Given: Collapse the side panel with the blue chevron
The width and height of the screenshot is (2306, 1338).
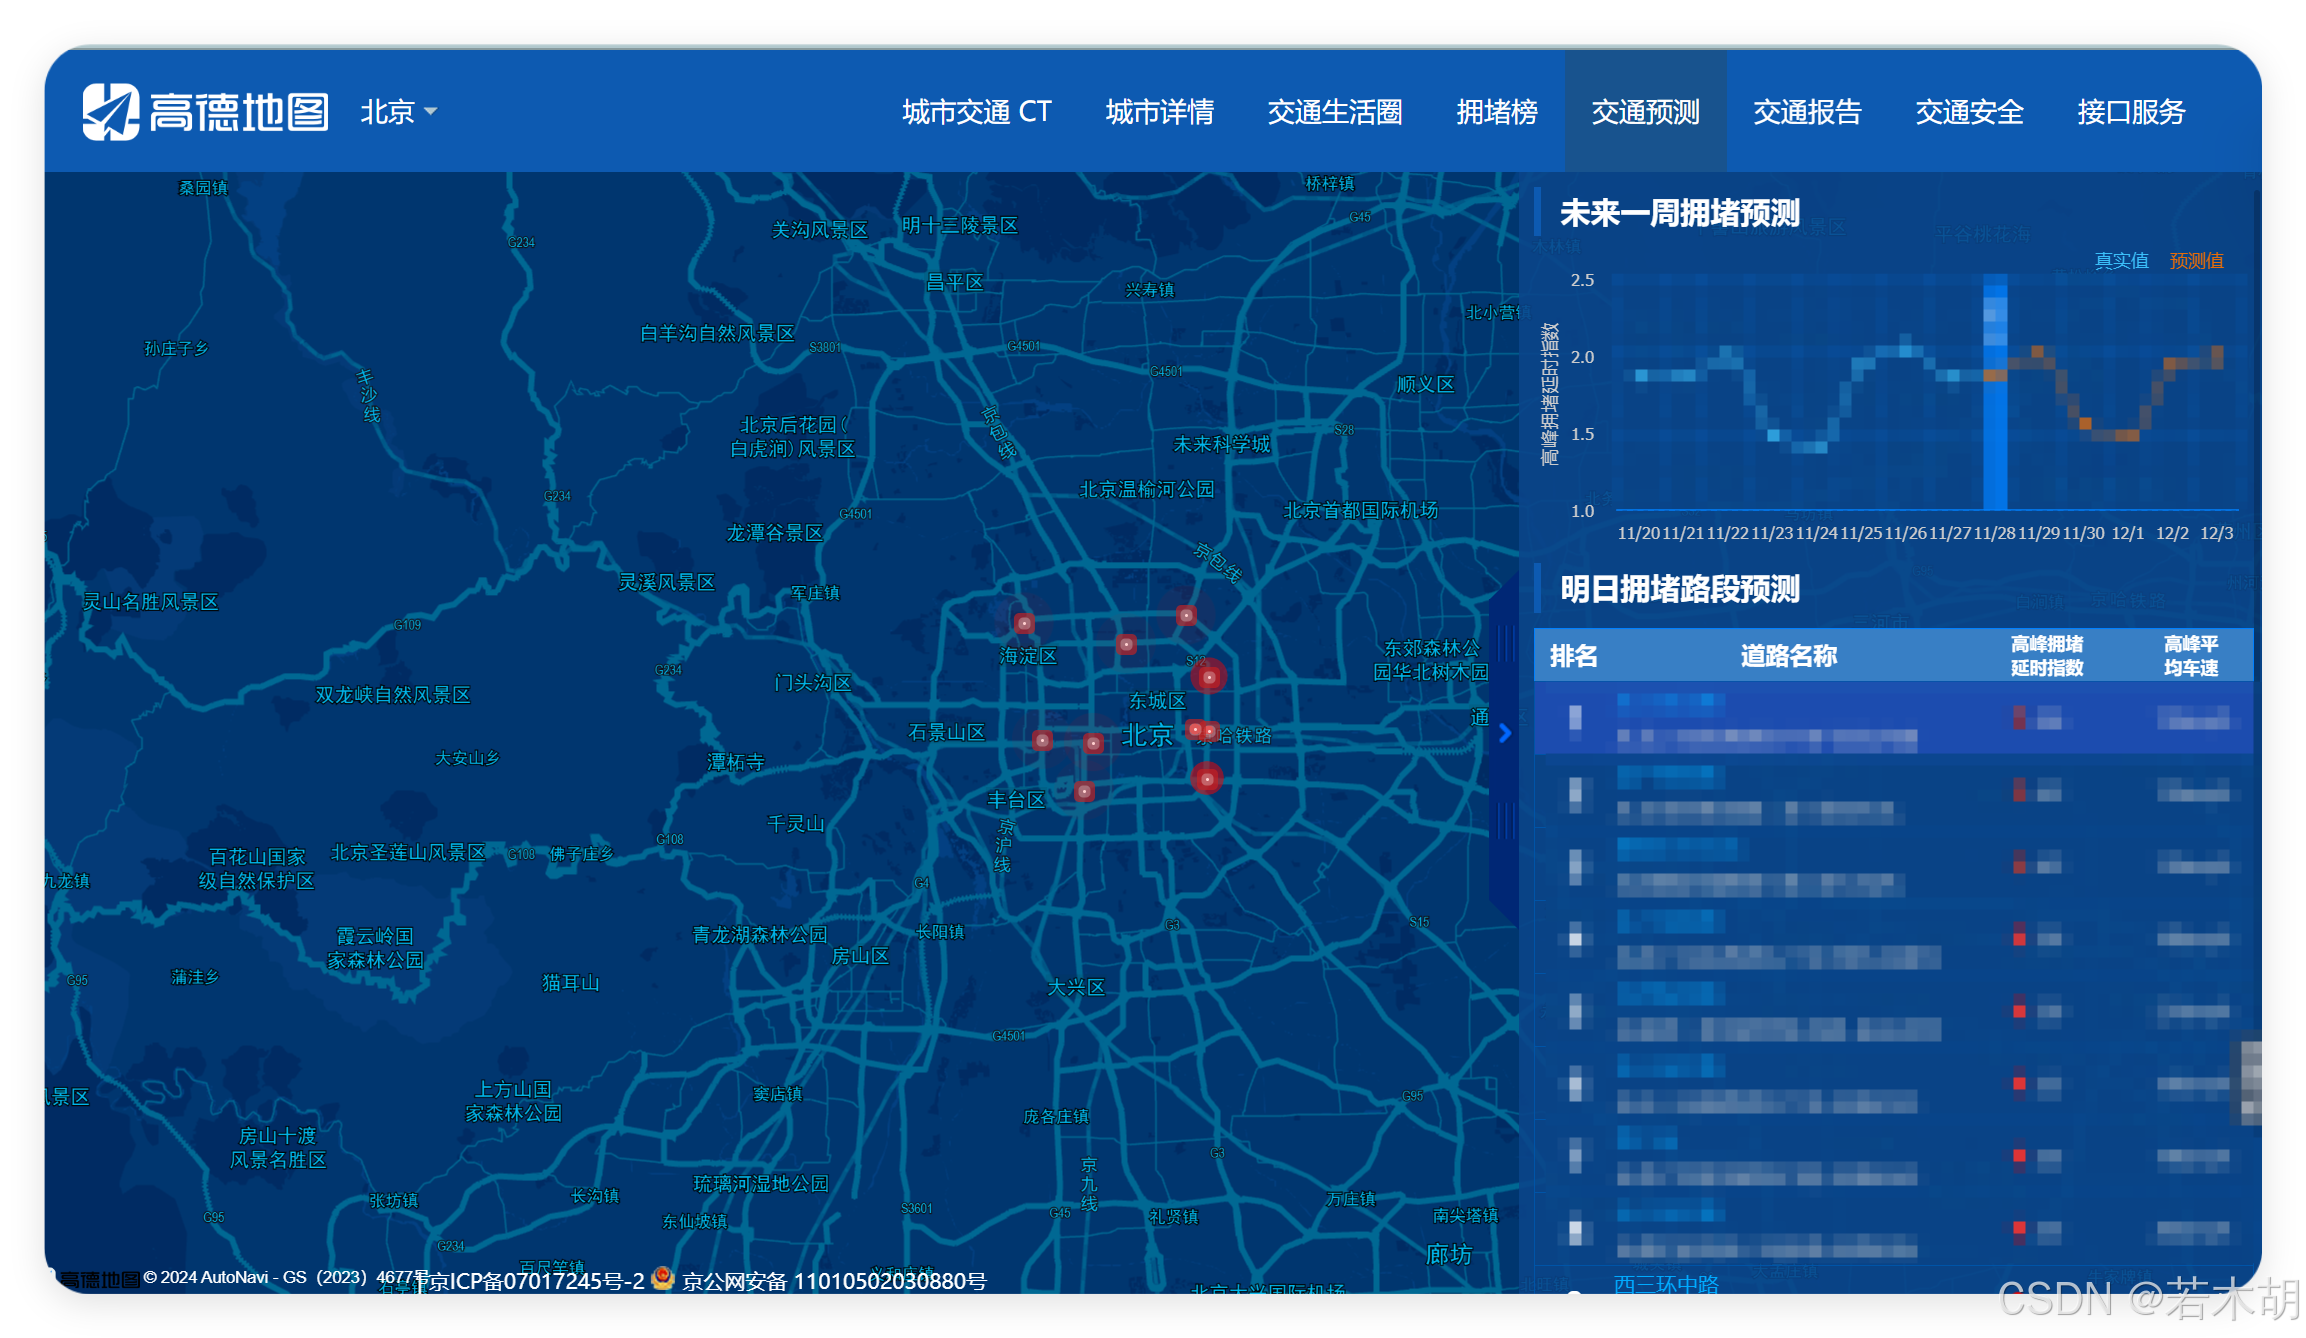Looking at the screenshot, I should point(1505,733).
